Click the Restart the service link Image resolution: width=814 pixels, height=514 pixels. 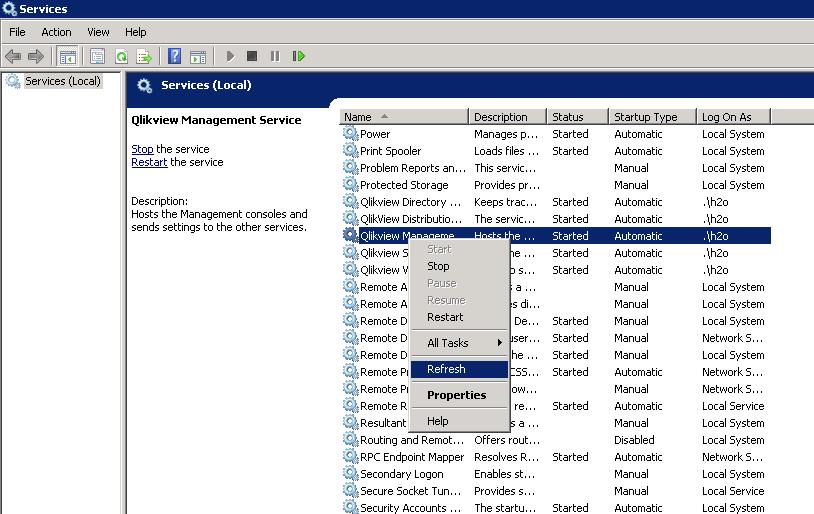(149, 162)
